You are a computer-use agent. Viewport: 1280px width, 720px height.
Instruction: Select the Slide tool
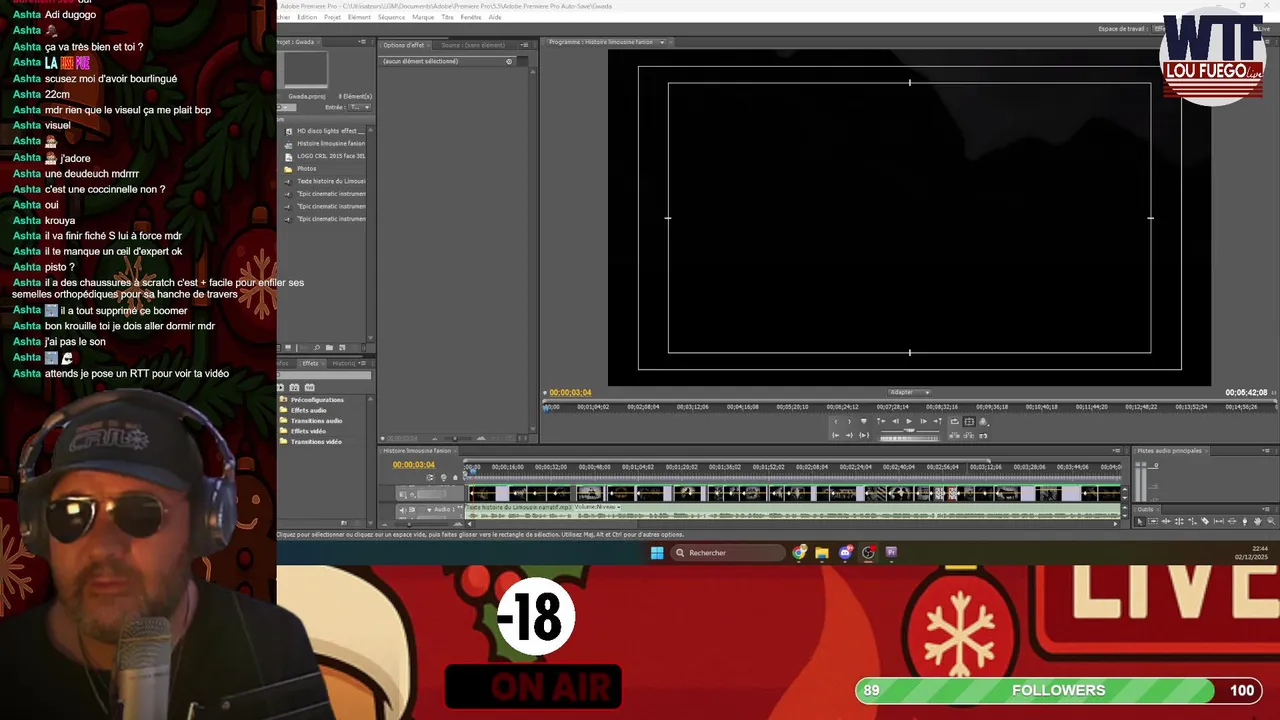tap(1232, 522)
